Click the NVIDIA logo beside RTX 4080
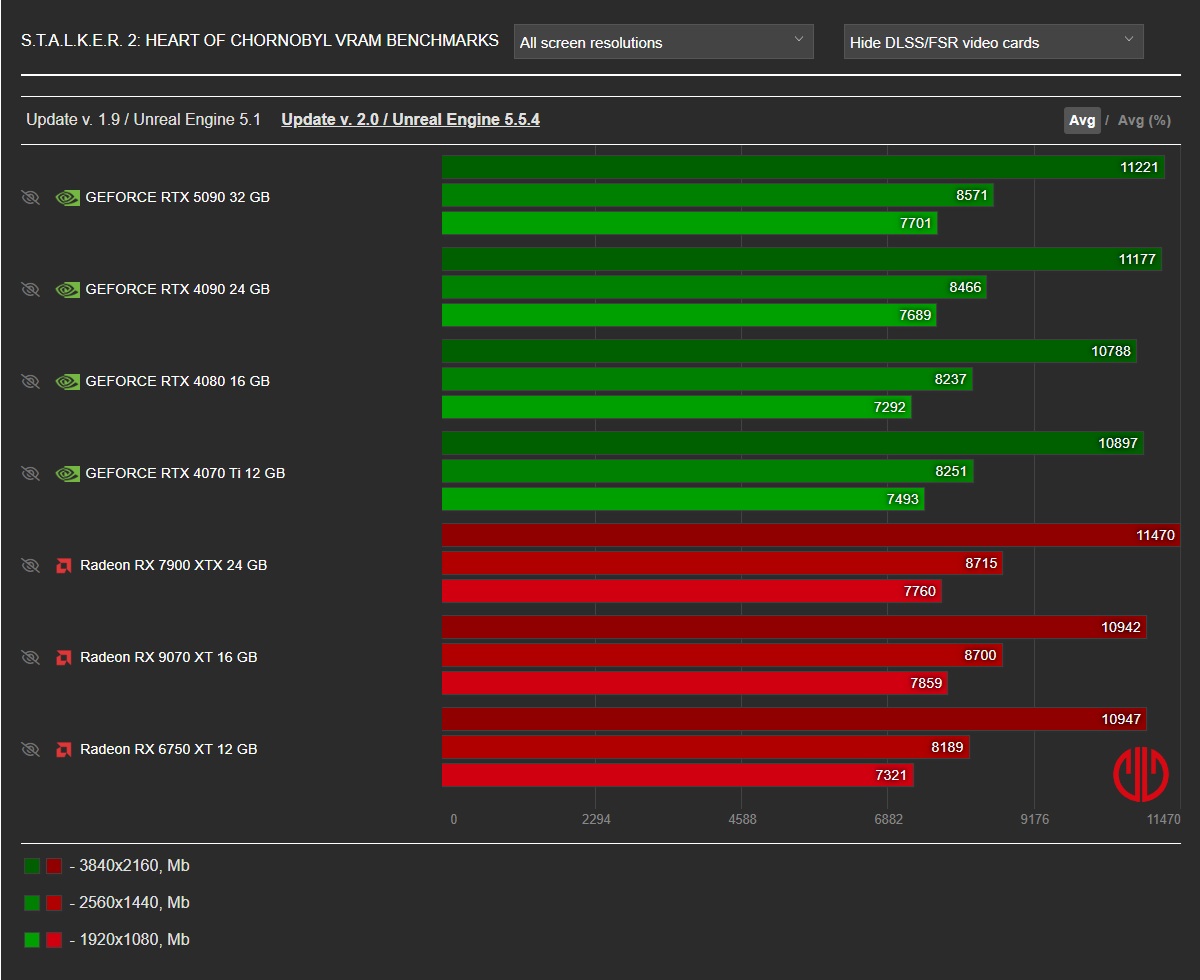 pos(67,381)
